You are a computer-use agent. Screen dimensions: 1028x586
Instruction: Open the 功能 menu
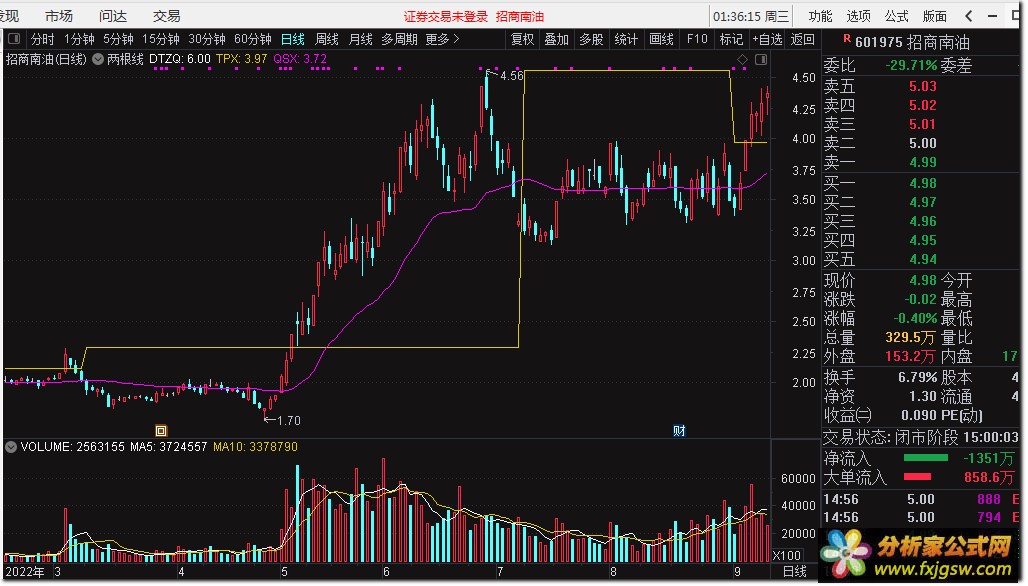[x=820, y=16]
